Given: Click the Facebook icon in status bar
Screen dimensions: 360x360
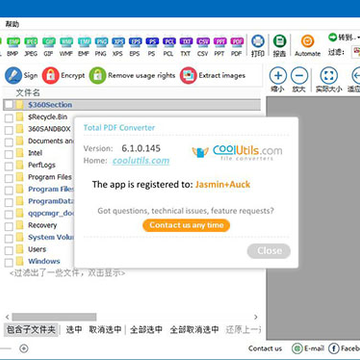Looking at the screenshot, I should [334, 349].
